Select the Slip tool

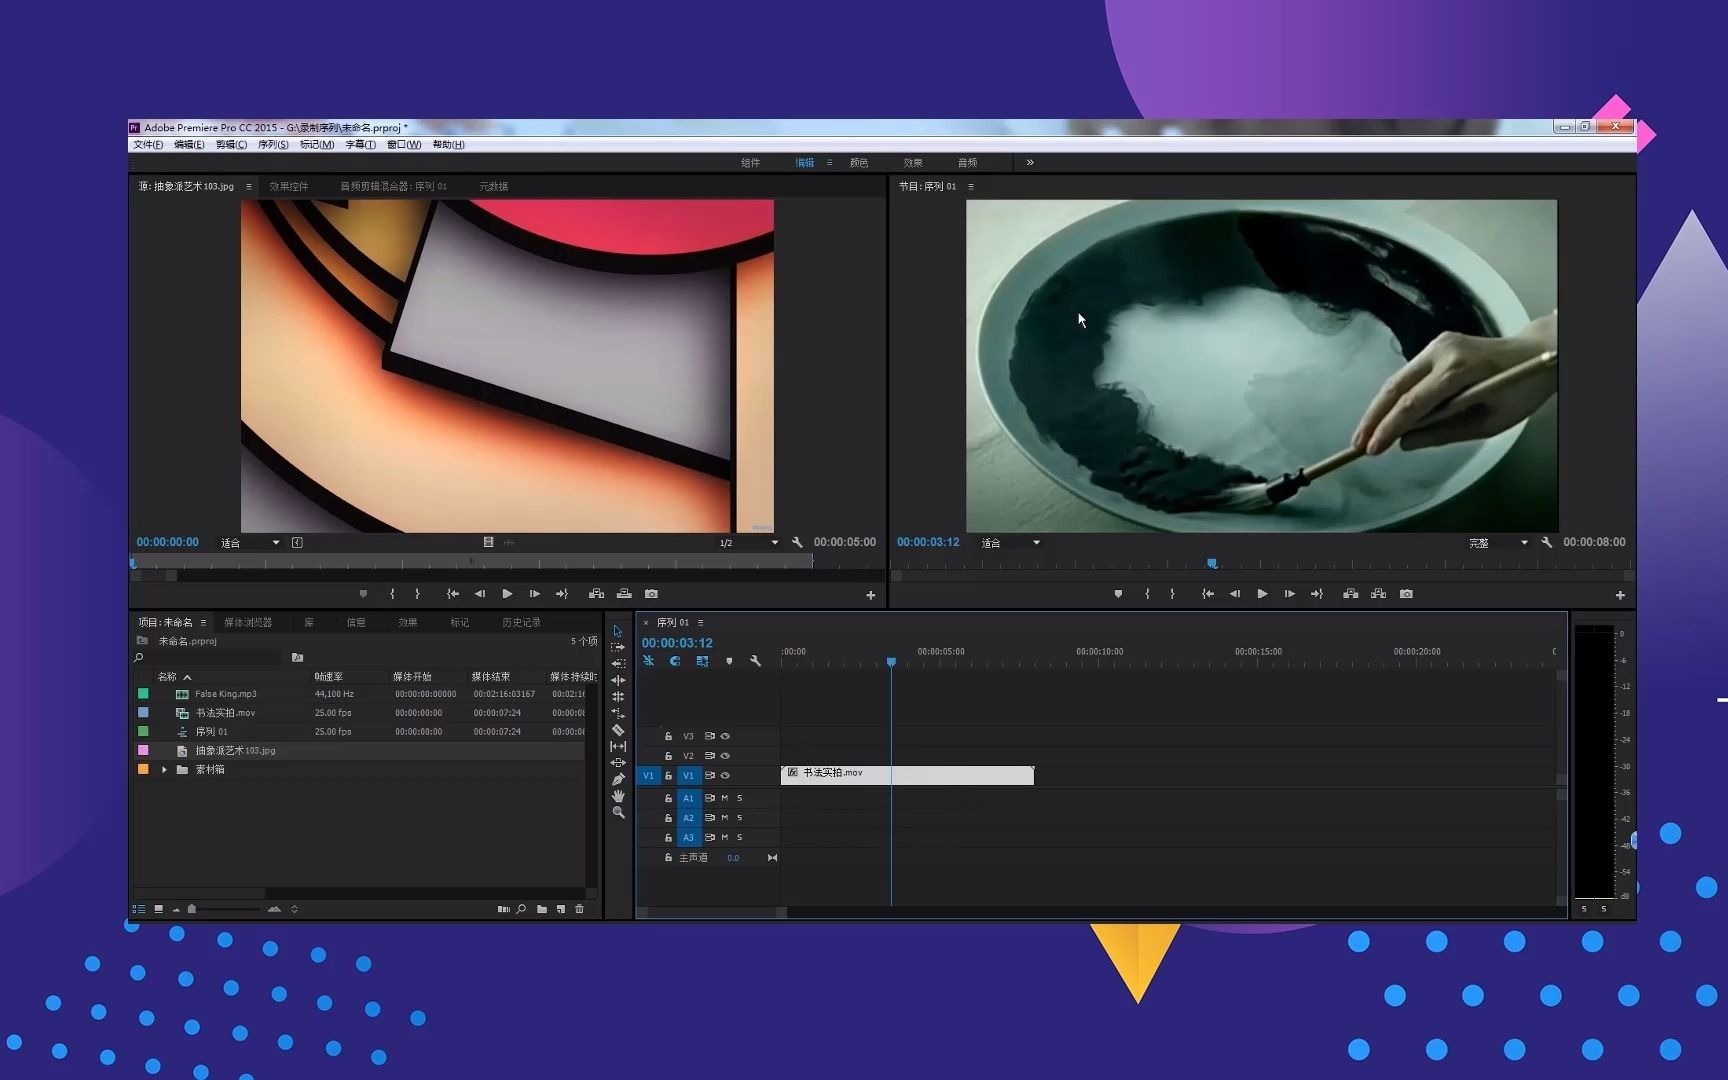(618, 746)
